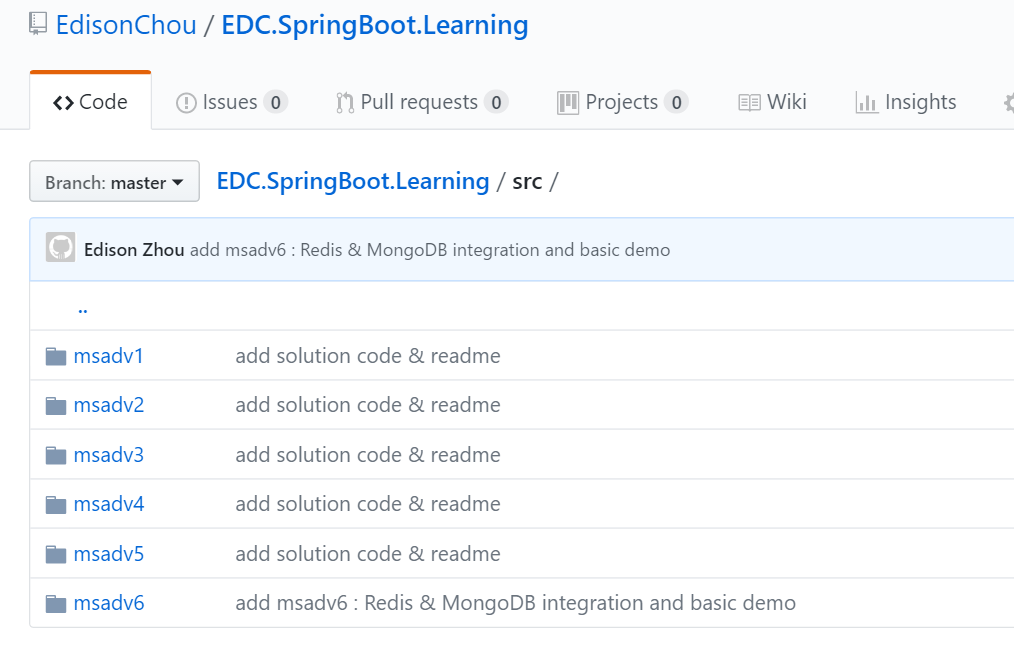The image size is (1014, 650).
Task: Go to the Projects tab
Action: click(623, 102)
